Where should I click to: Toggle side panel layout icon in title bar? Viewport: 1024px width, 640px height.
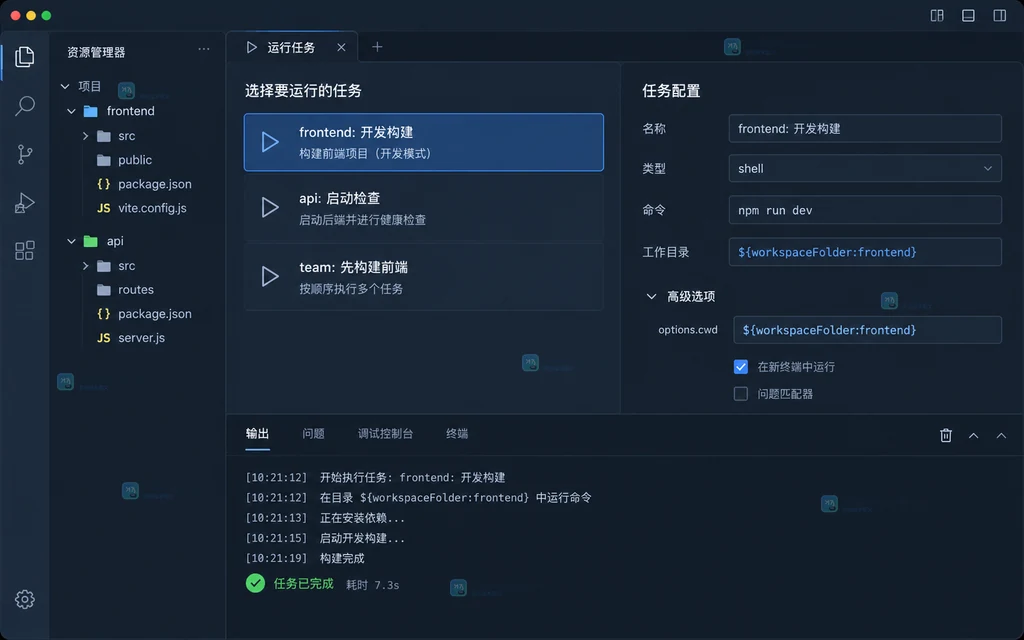point(999,16)
